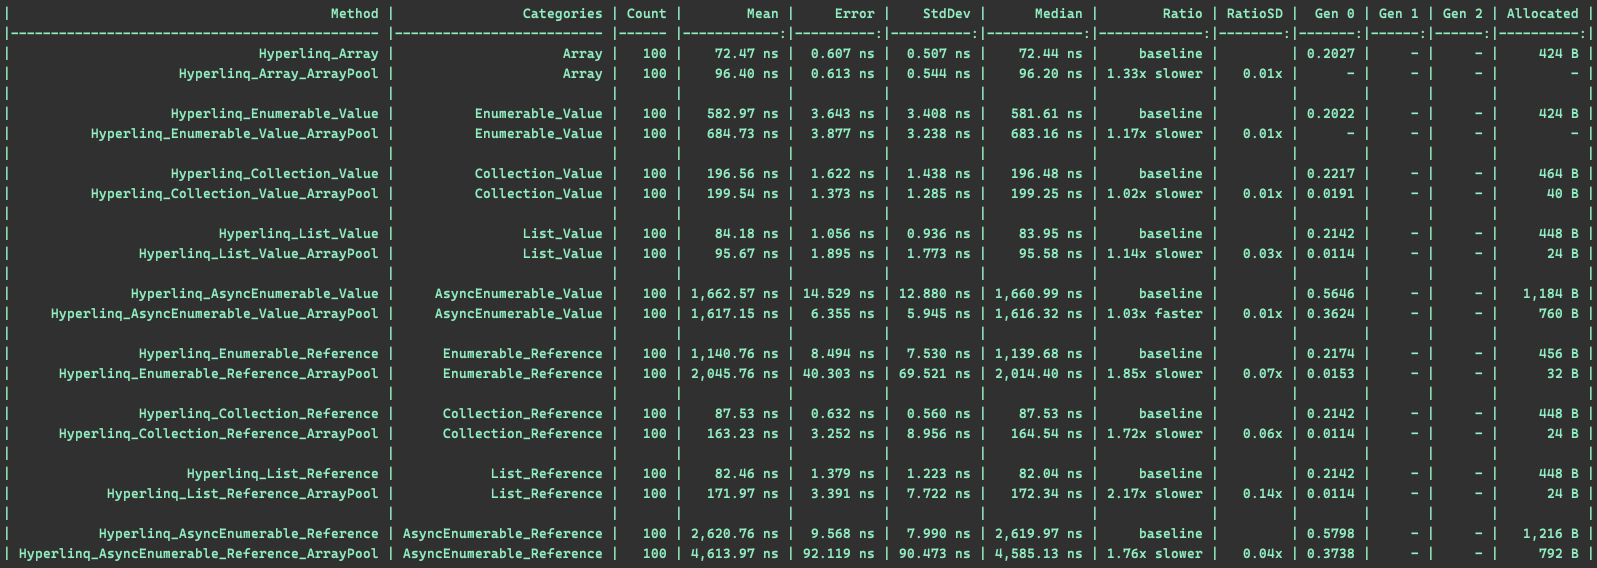Image resolution: width=1597 pixels, height=568 pixels.
Task: Click the 69.521 ns StdDev value
Action: pos(935,374)
